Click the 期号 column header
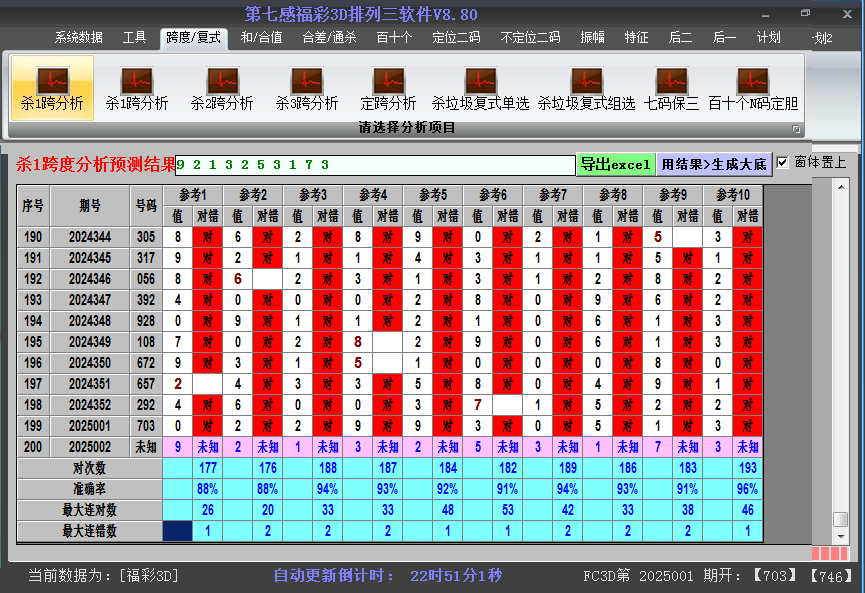 pyautogui.click(x=90, y=206)
